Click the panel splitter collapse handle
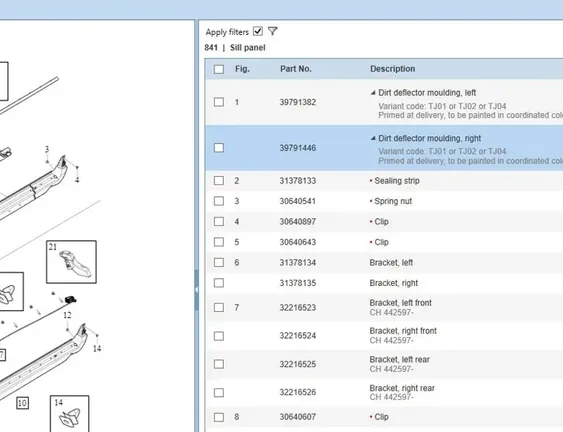 (196, 289)
